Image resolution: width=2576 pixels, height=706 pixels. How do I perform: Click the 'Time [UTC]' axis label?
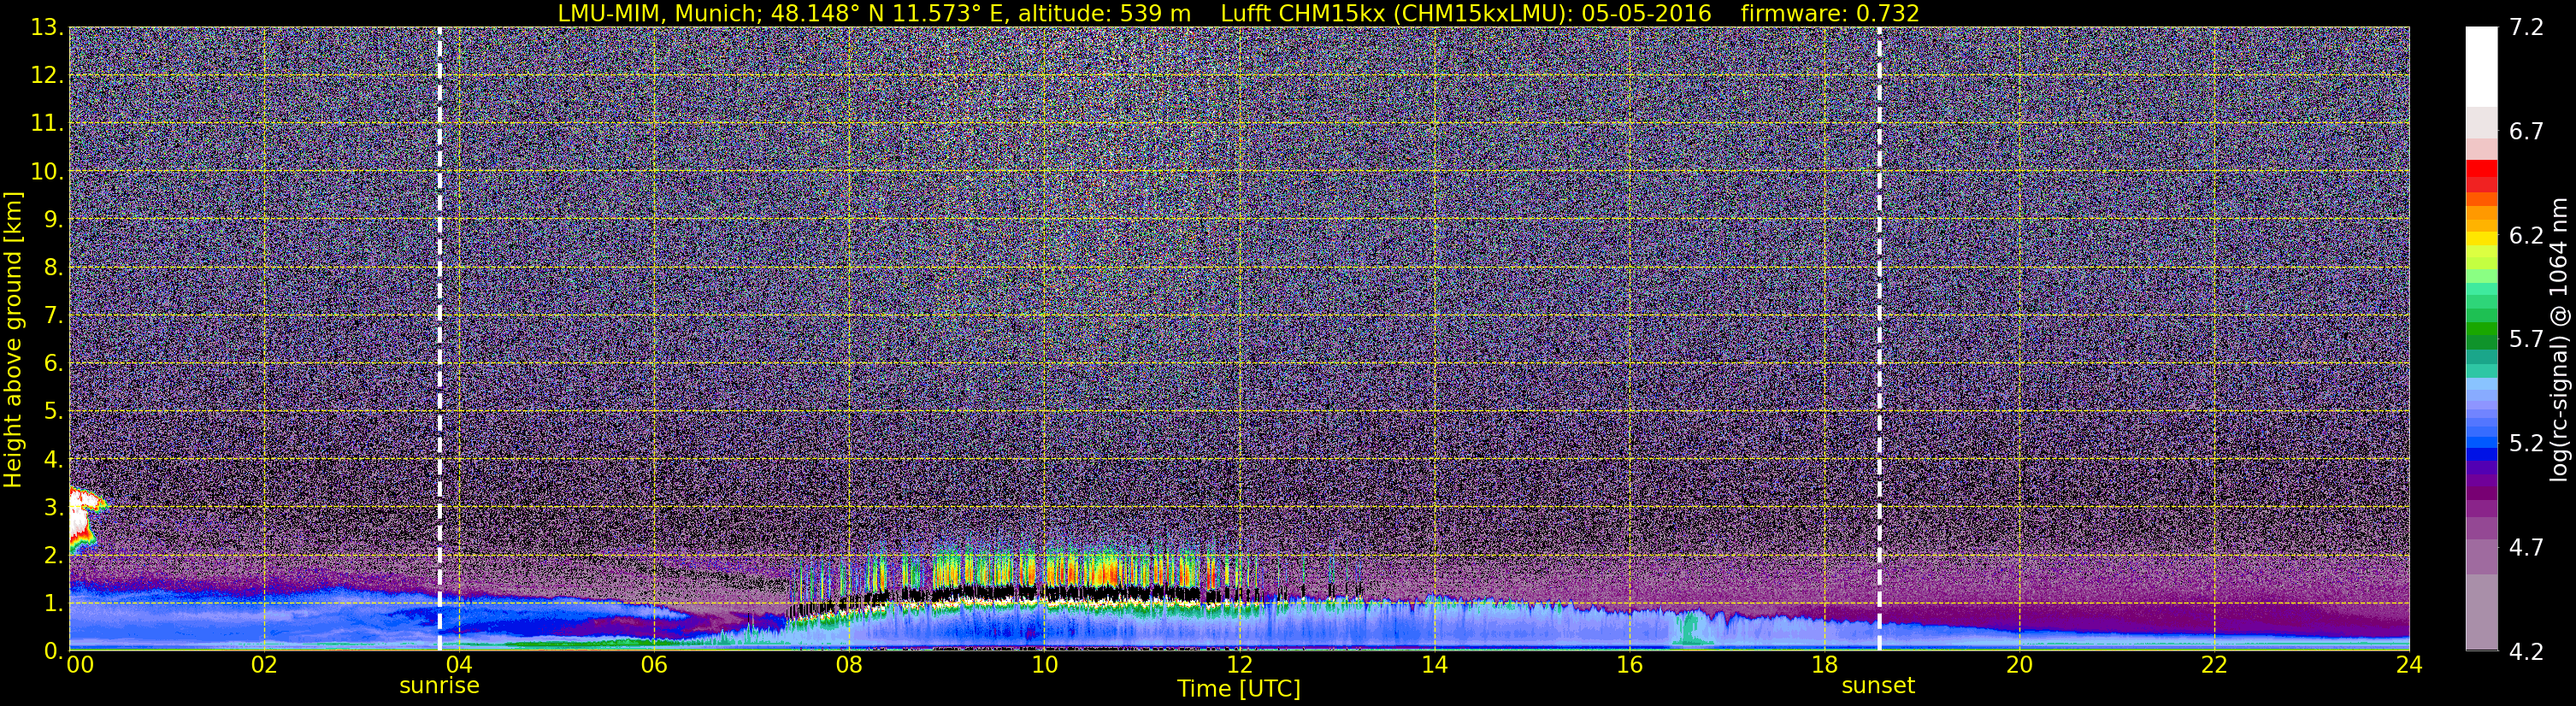coord(1239,689)
